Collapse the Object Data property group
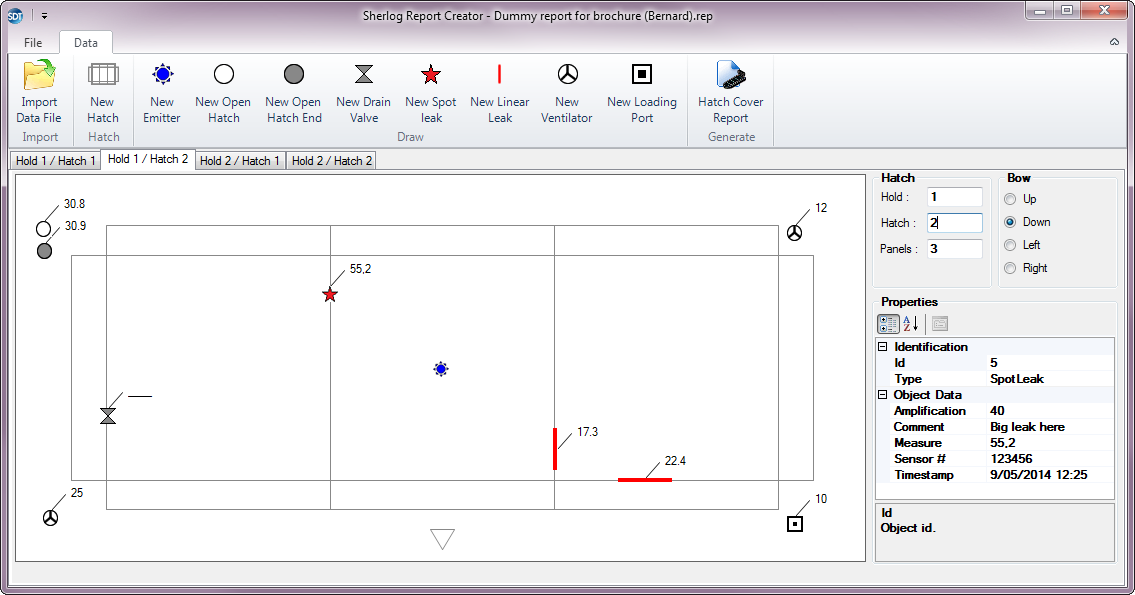The width and height of the screenshot is (1135, 595). 883,395
